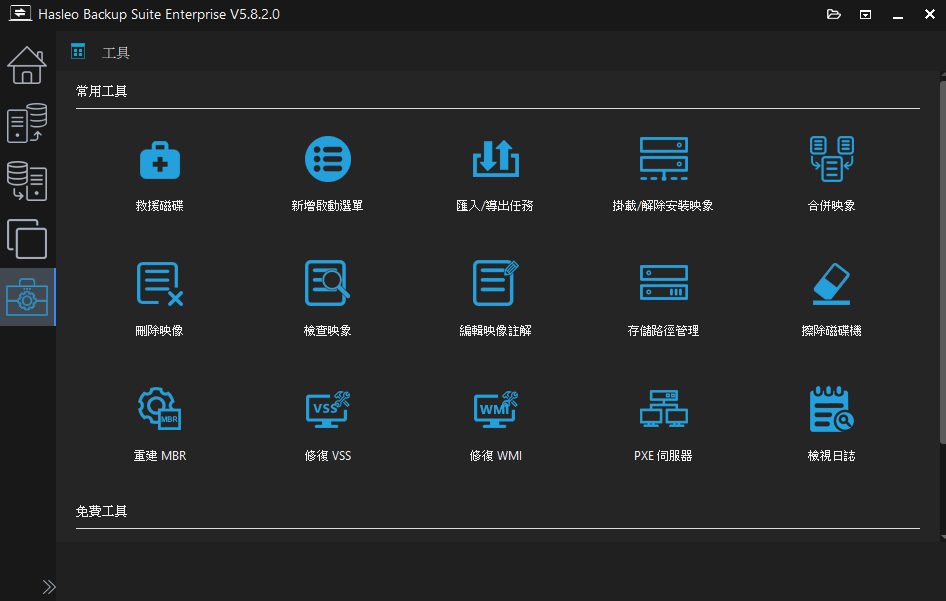Select the 擦除磁碟機 wipe drive eraser icon

831,284
